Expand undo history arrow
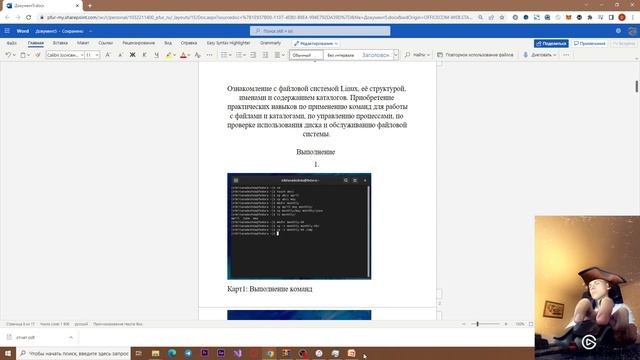The height and width of the screenshot is (360, 640). (x=14, y=55)
